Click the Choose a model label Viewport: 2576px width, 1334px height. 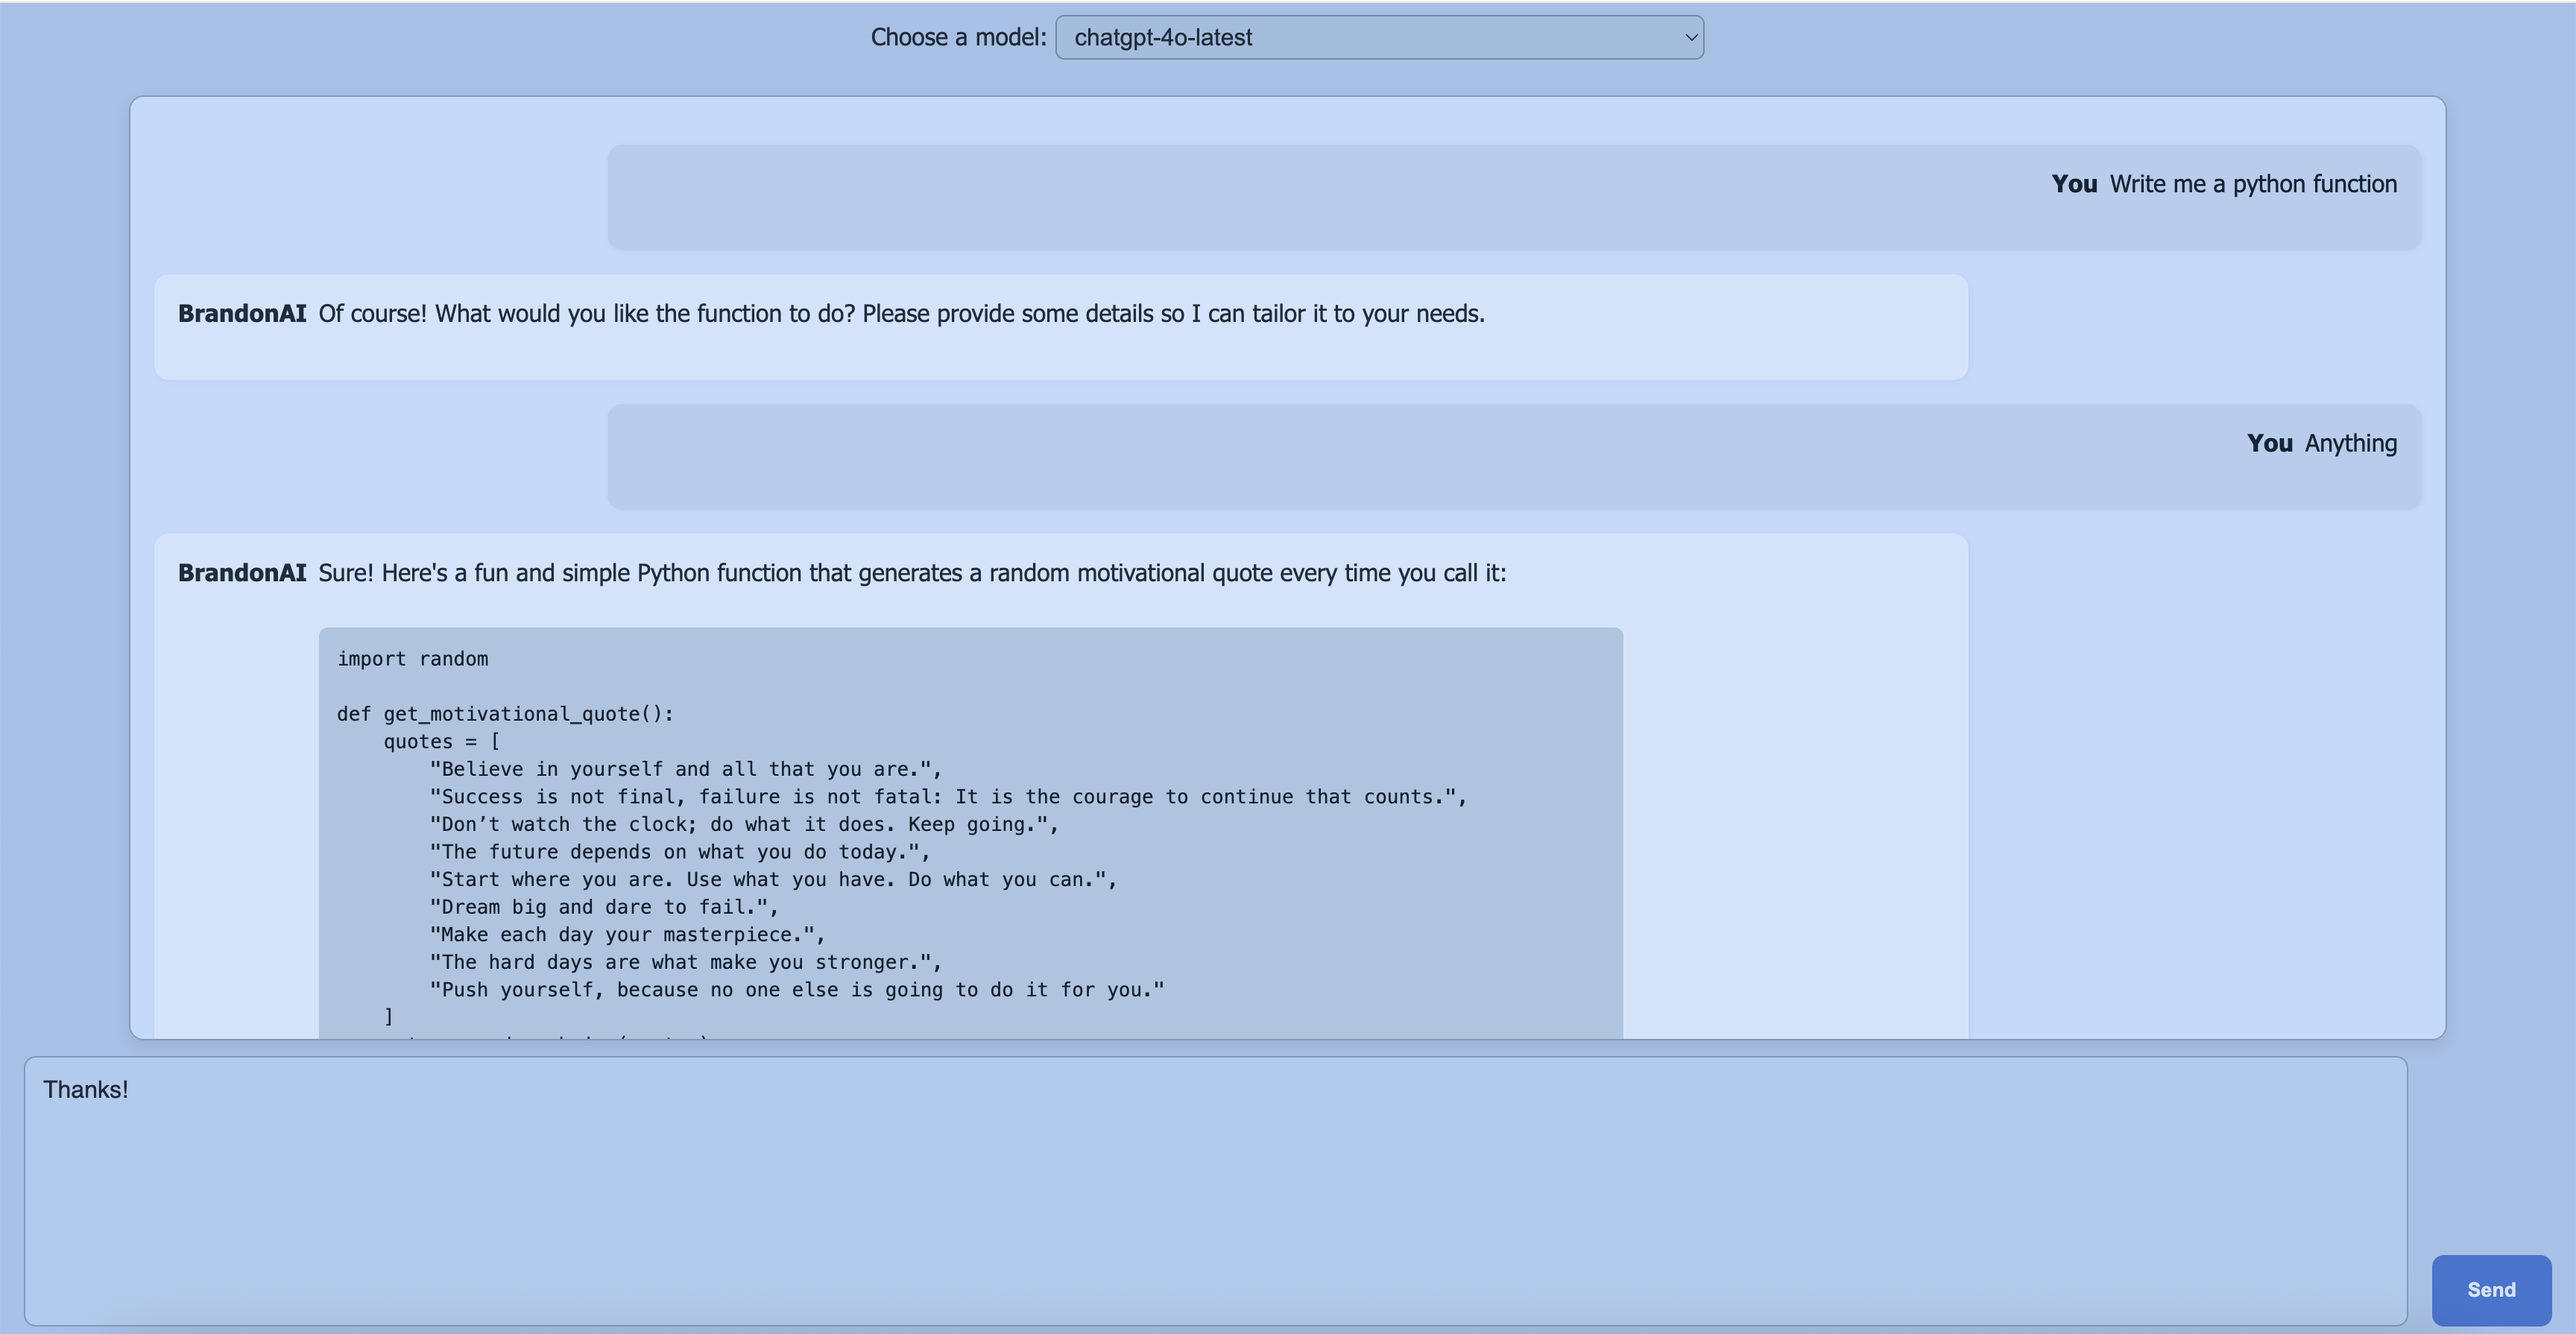(x=957, y=37)
